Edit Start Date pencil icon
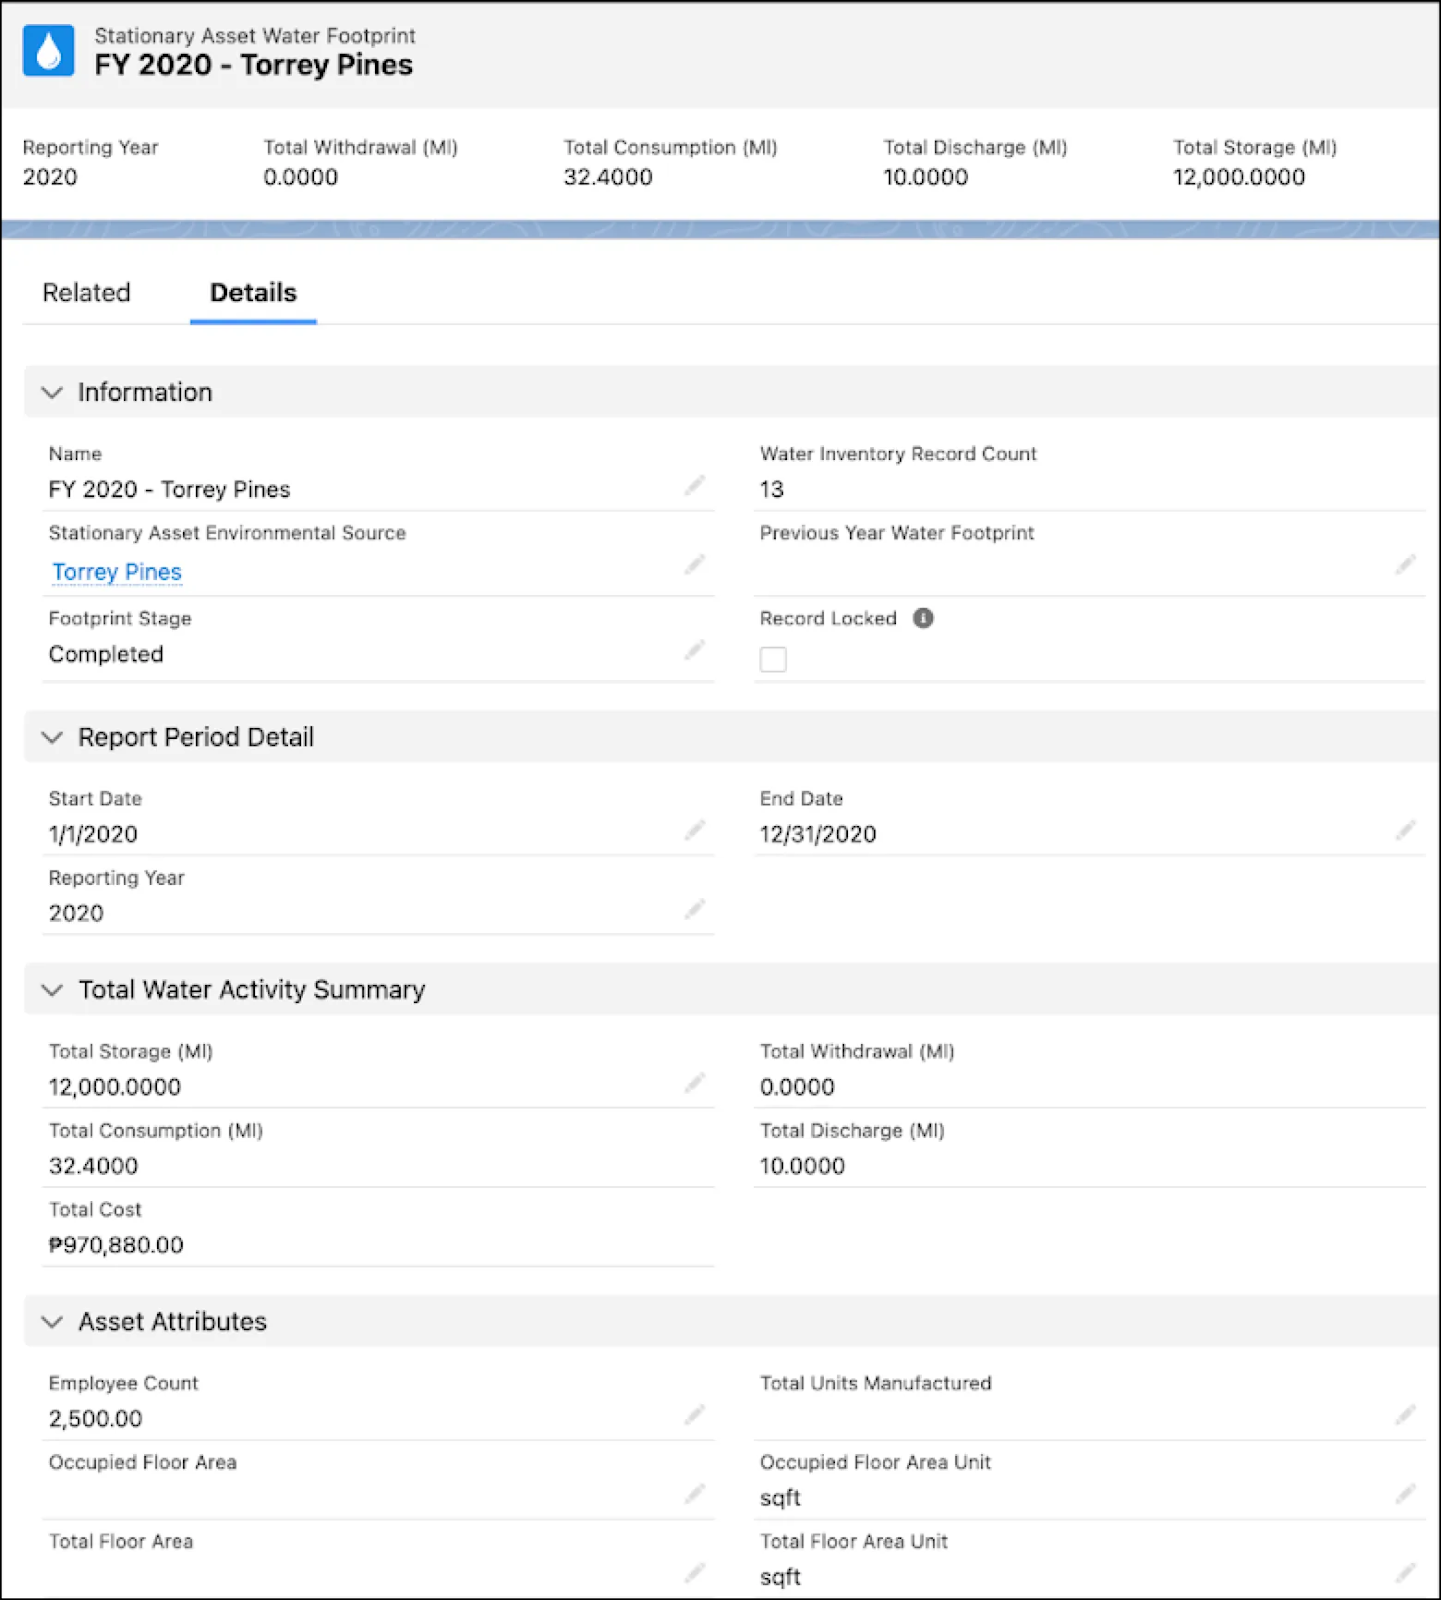The width and height of the screenshot is (1441, 1600). point(695,831)
